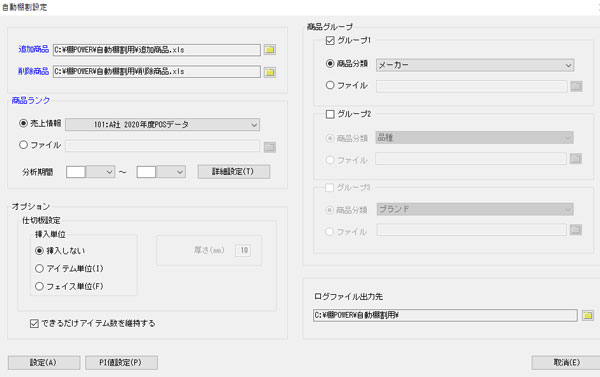Select ファイル radio in グループ1

330,85
